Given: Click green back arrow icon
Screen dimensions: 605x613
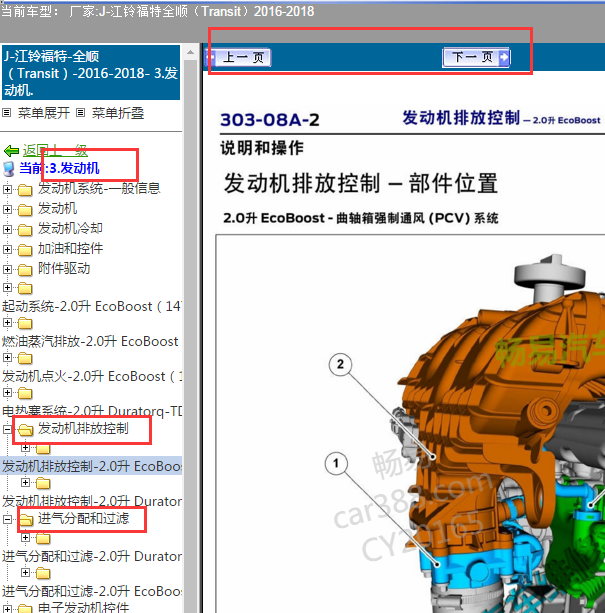Looking at the screenshot, I should pos(11,151).
